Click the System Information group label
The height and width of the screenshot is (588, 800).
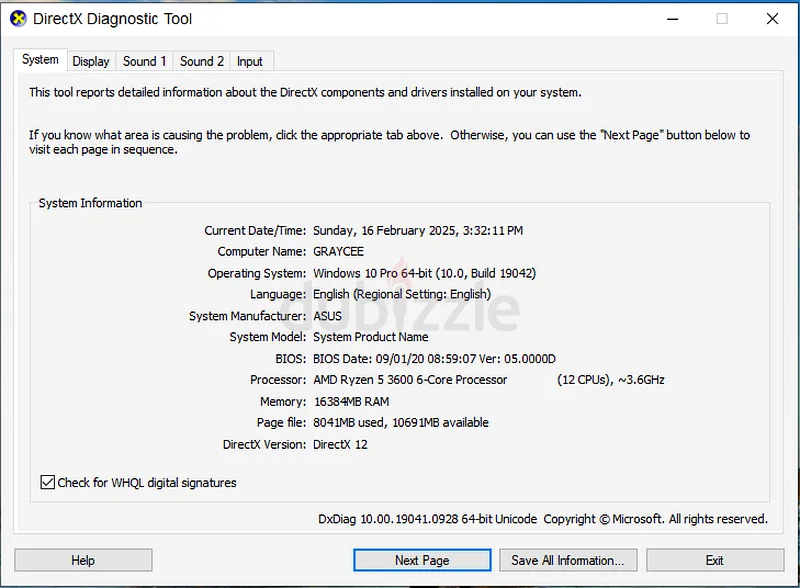(x=90, y=203)
